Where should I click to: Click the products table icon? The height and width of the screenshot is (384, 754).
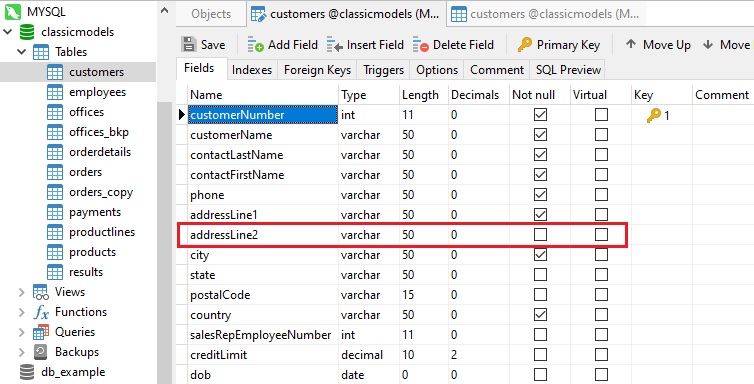pos(55,252)
